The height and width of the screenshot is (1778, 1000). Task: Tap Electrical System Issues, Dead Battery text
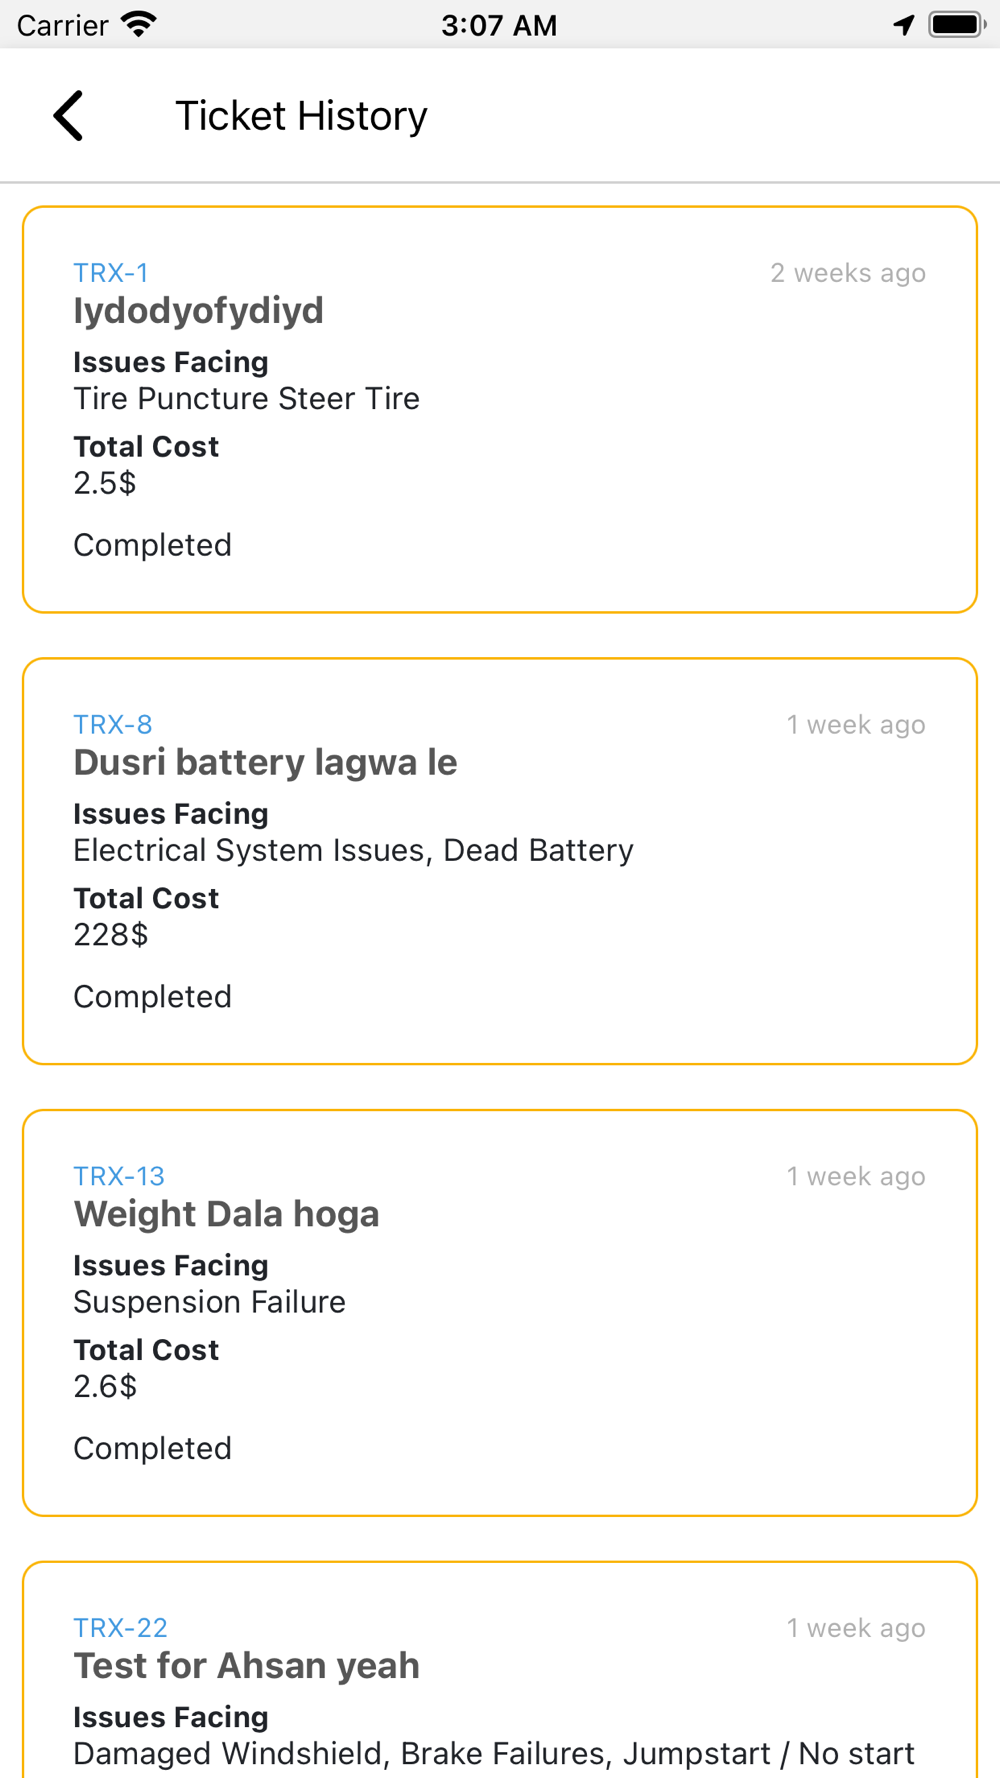[354, 851]
